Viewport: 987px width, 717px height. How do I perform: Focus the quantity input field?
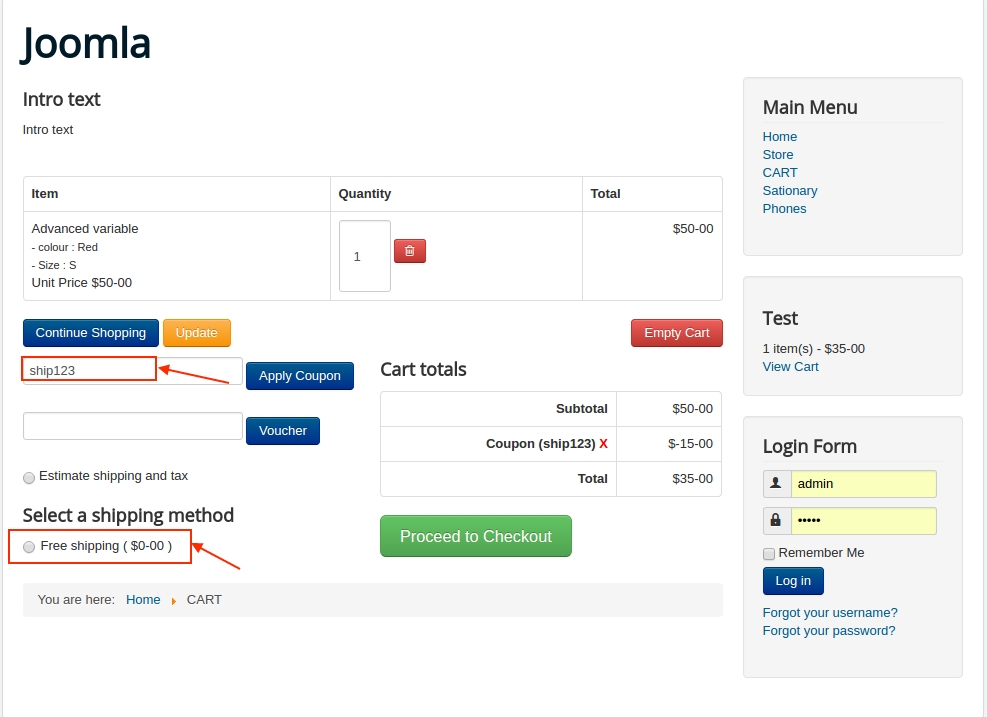click(x=364, y=256)
